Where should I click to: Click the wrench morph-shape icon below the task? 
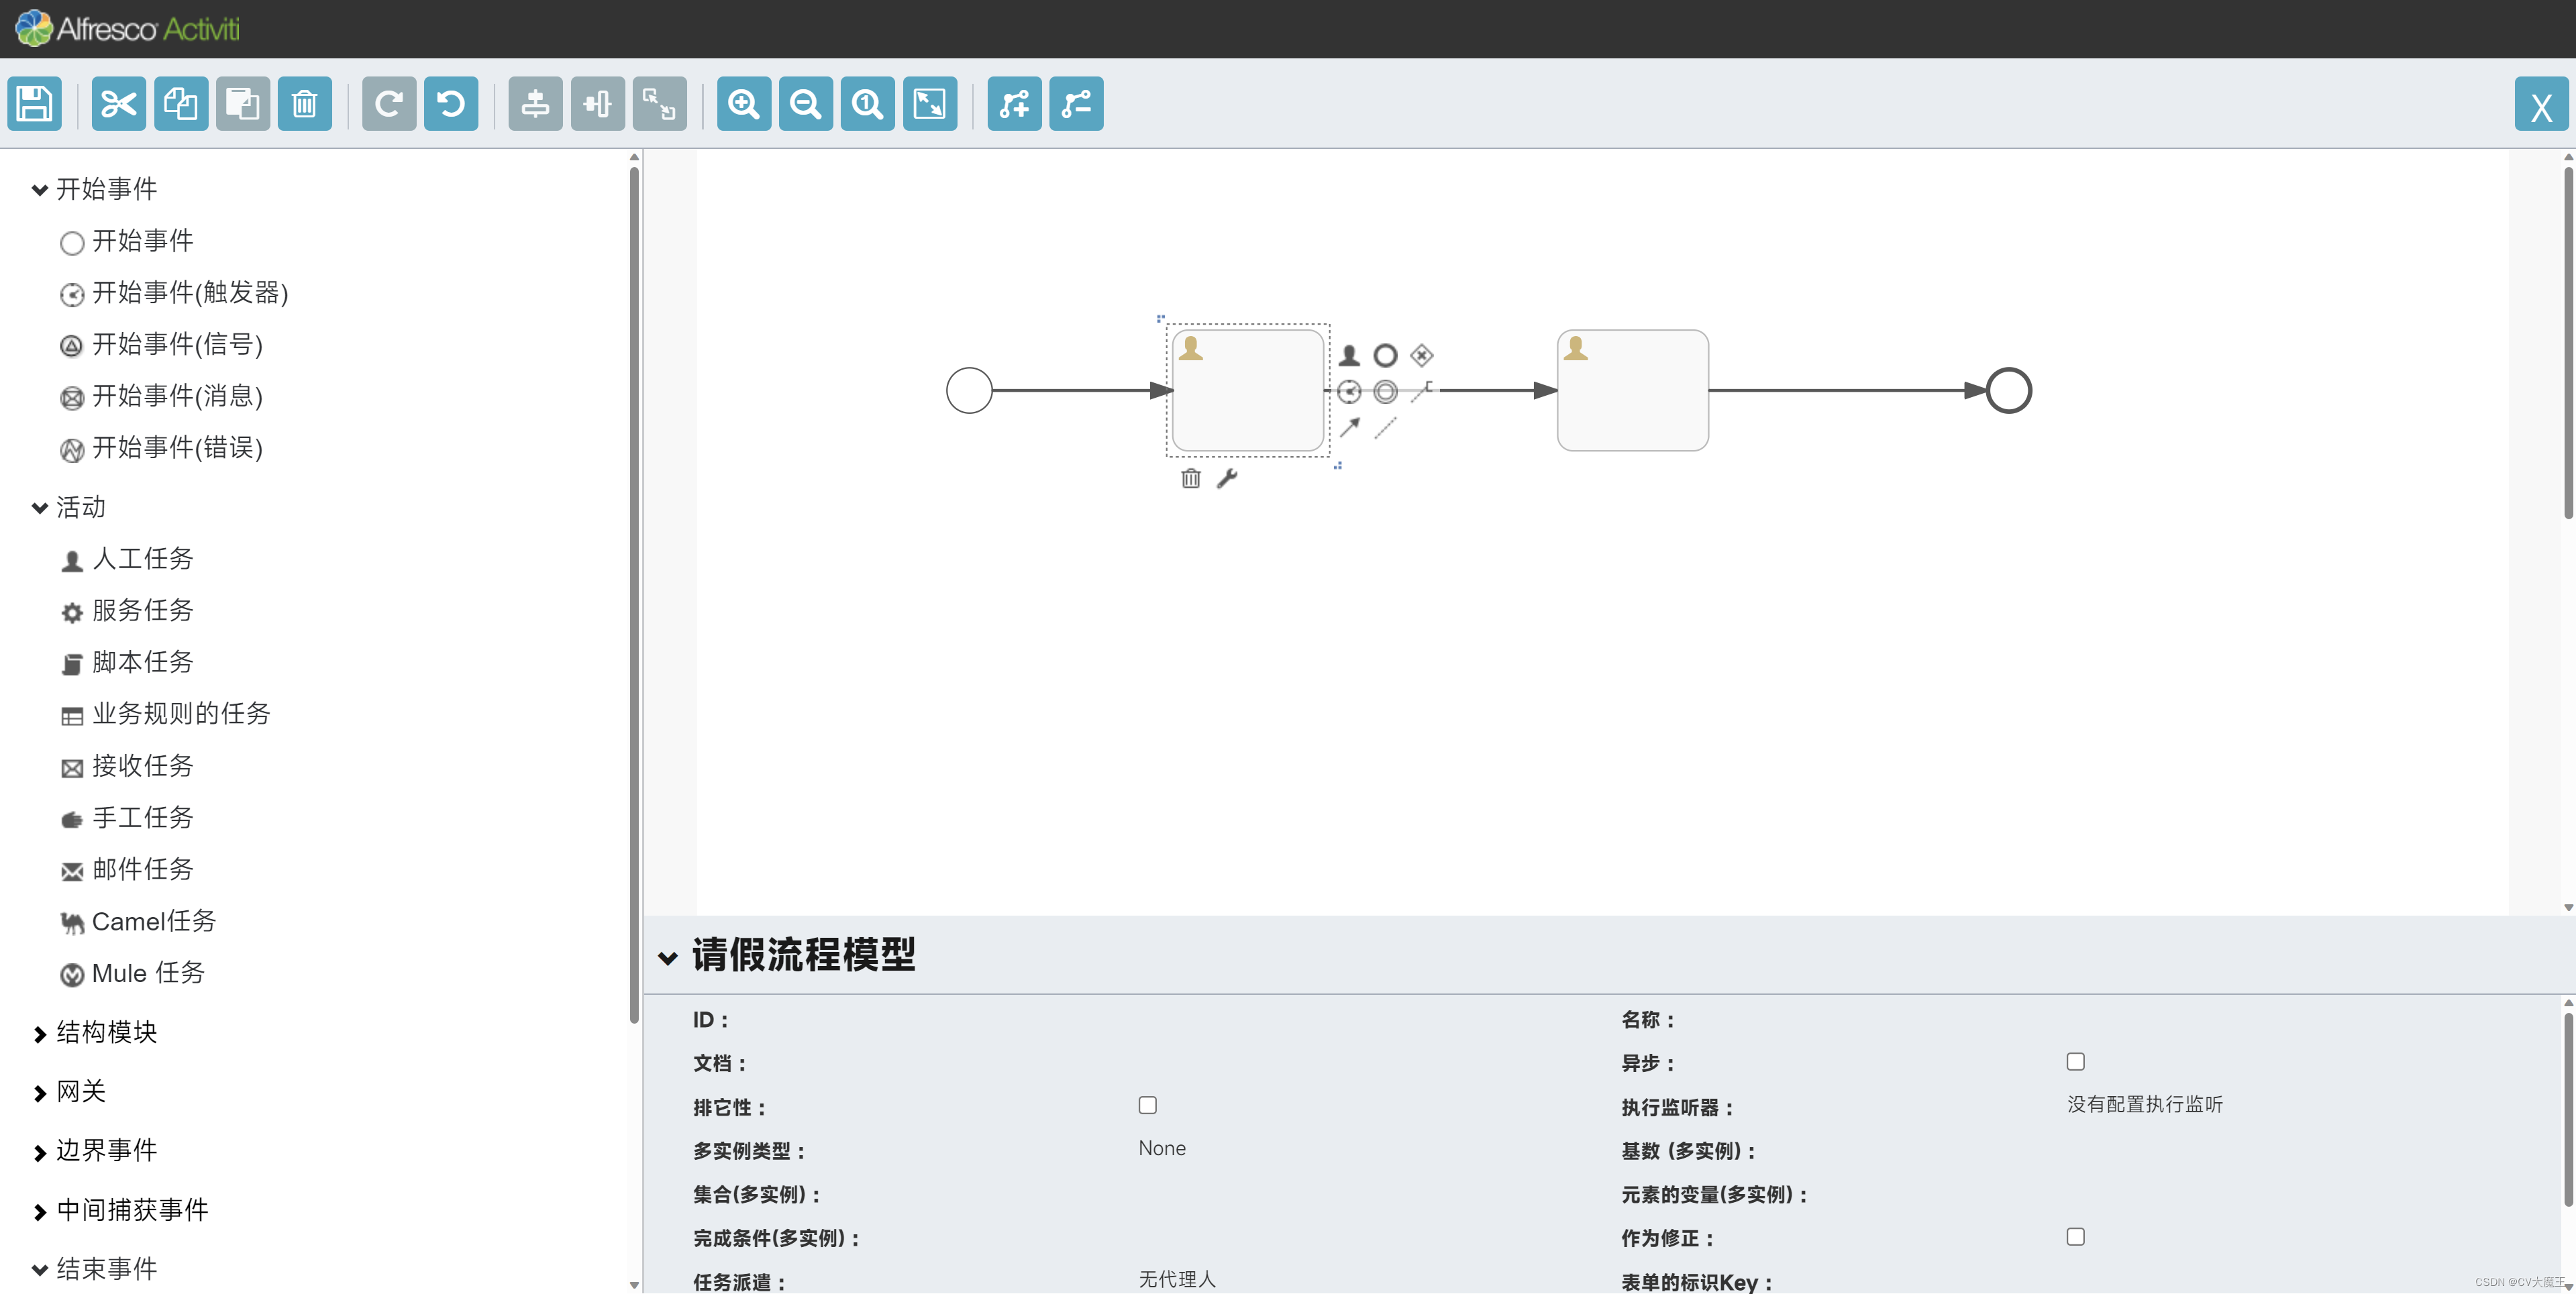pos(1227,478)
